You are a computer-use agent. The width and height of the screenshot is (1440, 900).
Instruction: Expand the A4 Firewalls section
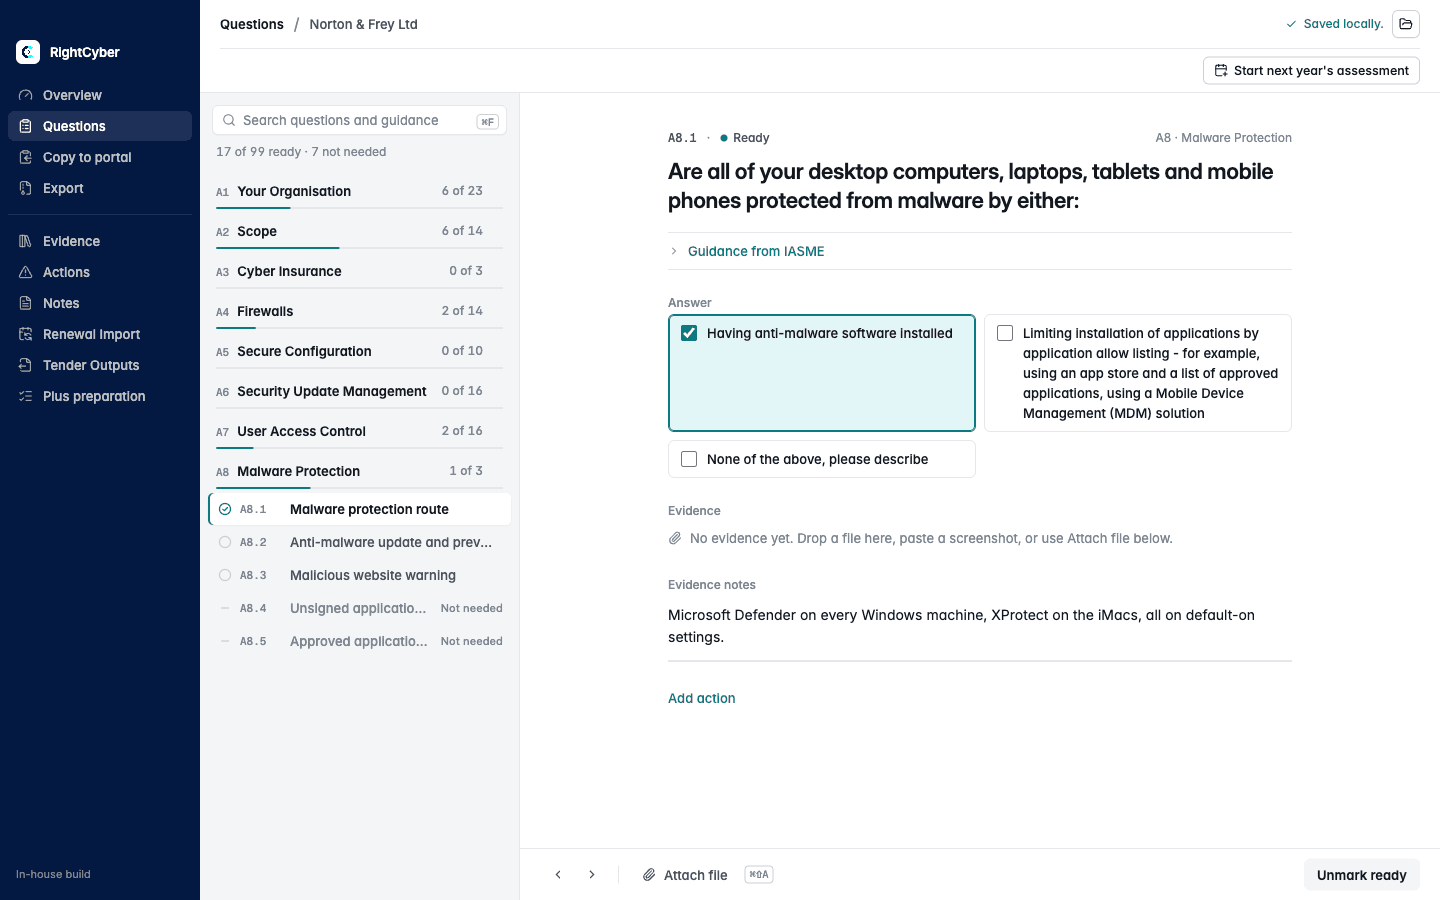pos(359,311)
